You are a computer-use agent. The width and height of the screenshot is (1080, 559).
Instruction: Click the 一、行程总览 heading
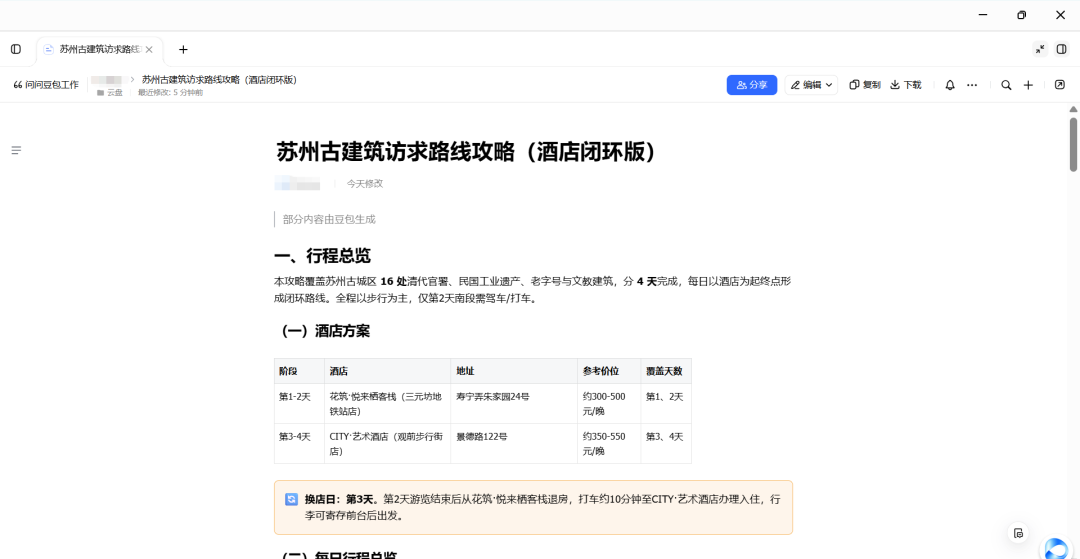point(322,256)
